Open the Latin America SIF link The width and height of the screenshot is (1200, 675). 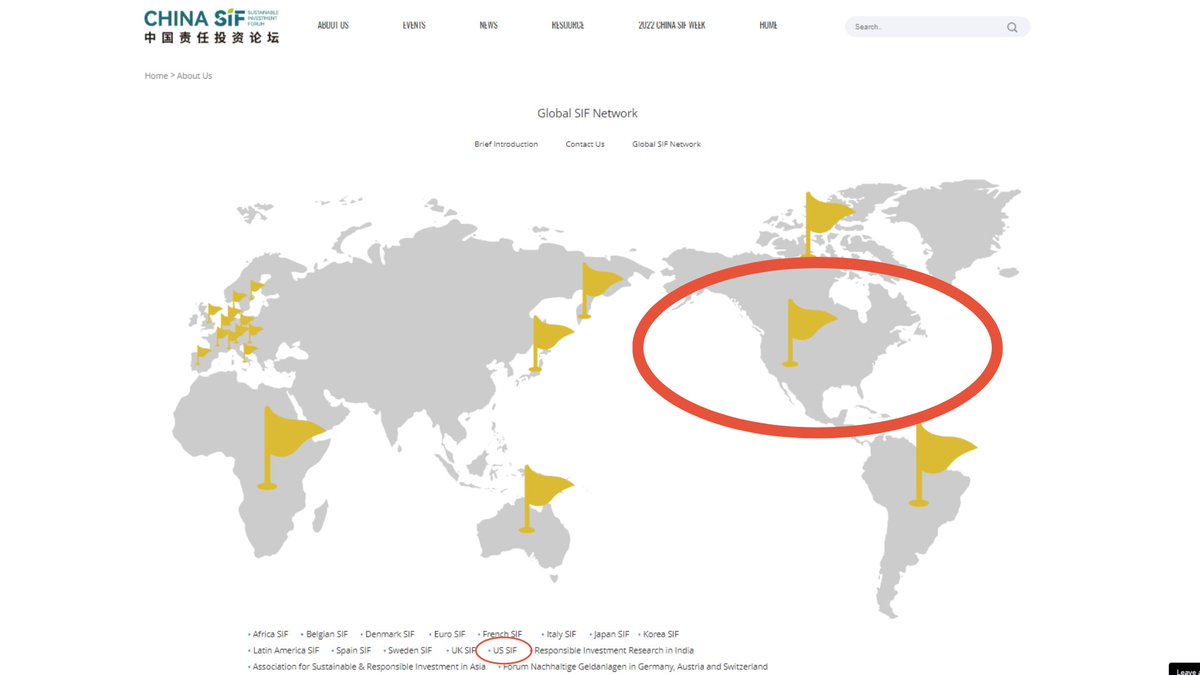286,650
